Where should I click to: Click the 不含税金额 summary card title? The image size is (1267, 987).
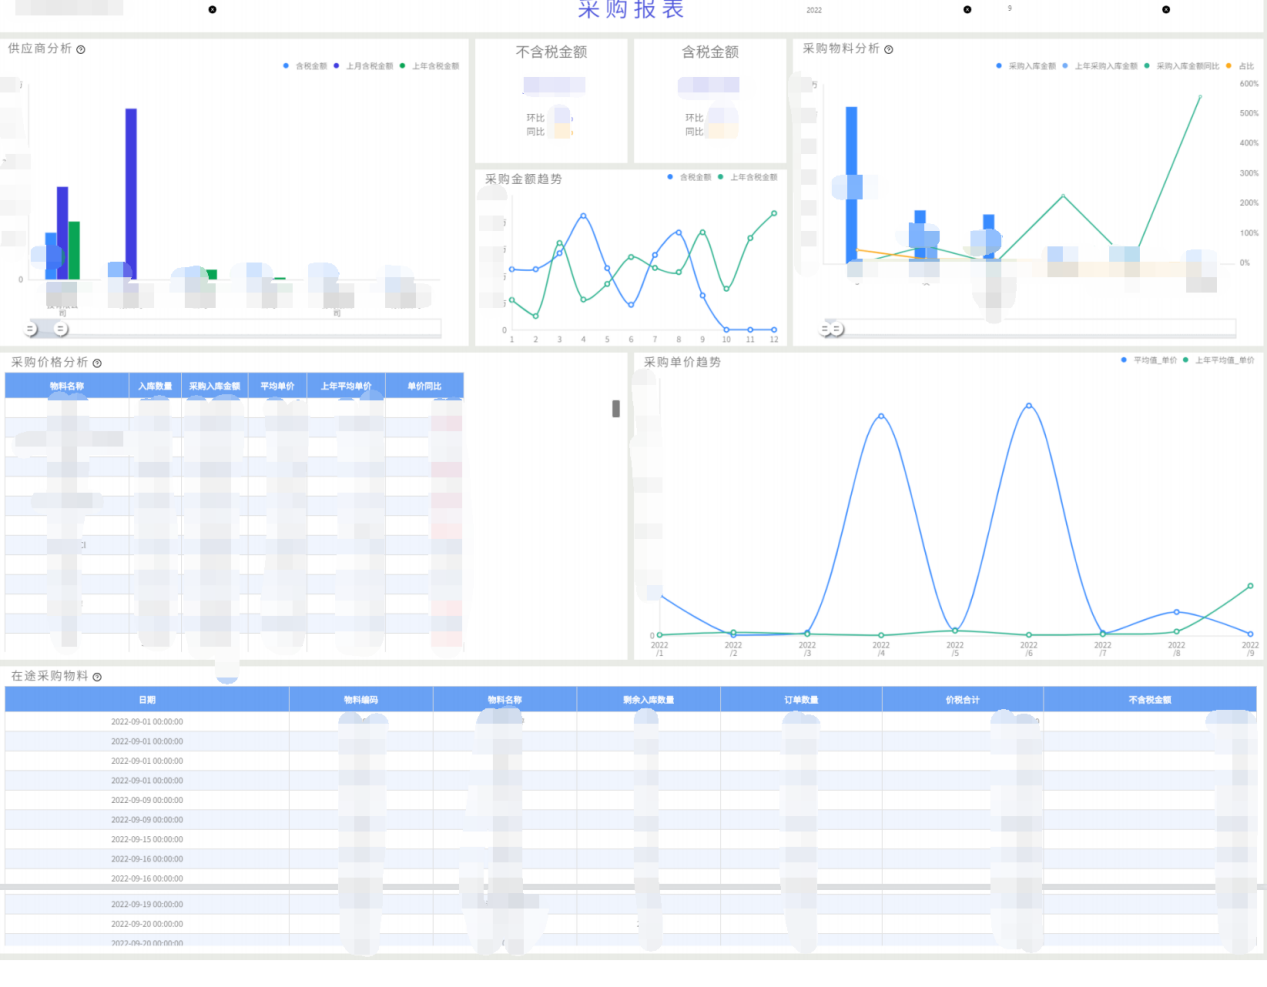[x=552, y=52]
